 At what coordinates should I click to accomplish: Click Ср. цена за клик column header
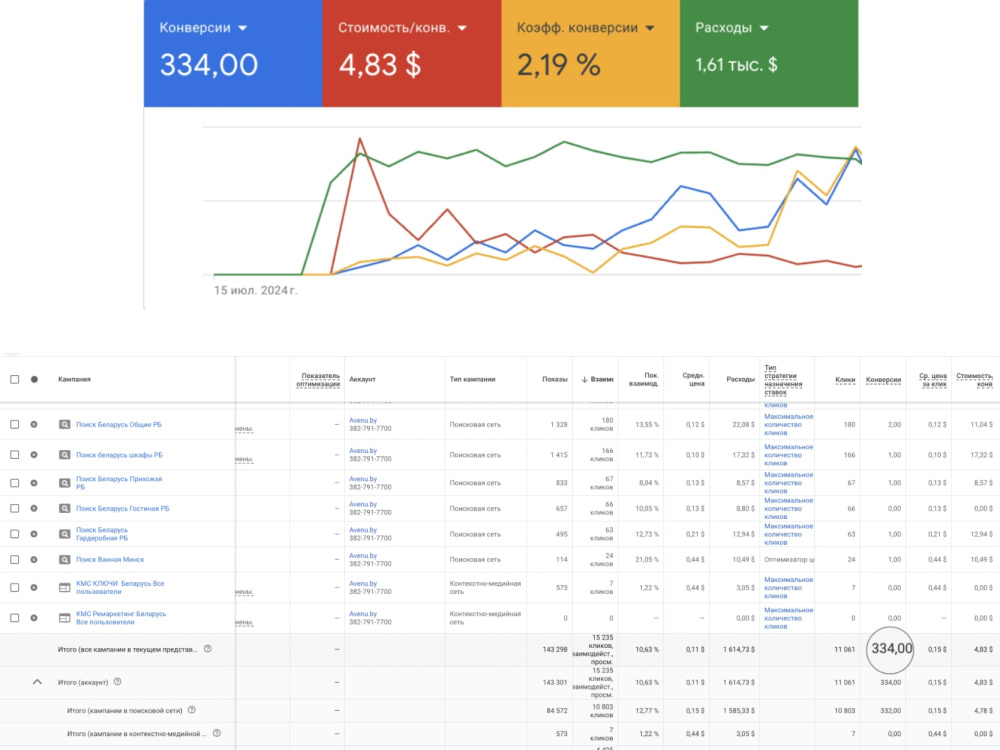pos(932,379)
